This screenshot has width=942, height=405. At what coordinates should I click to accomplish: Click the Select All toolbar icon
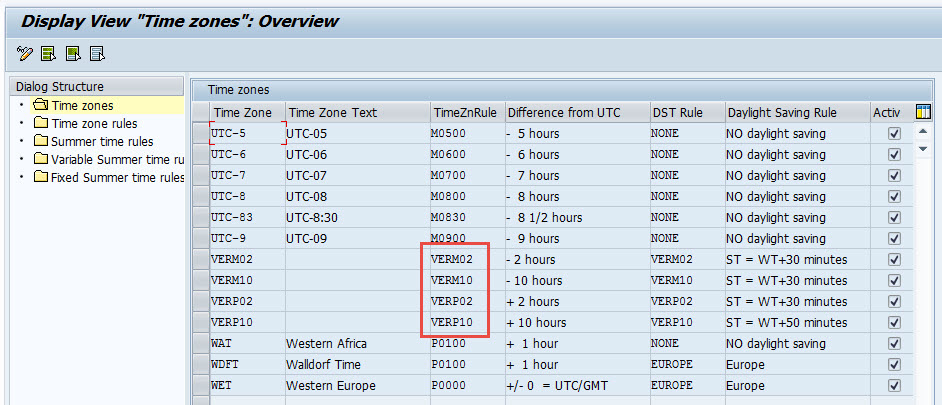(x=48, y=54)
